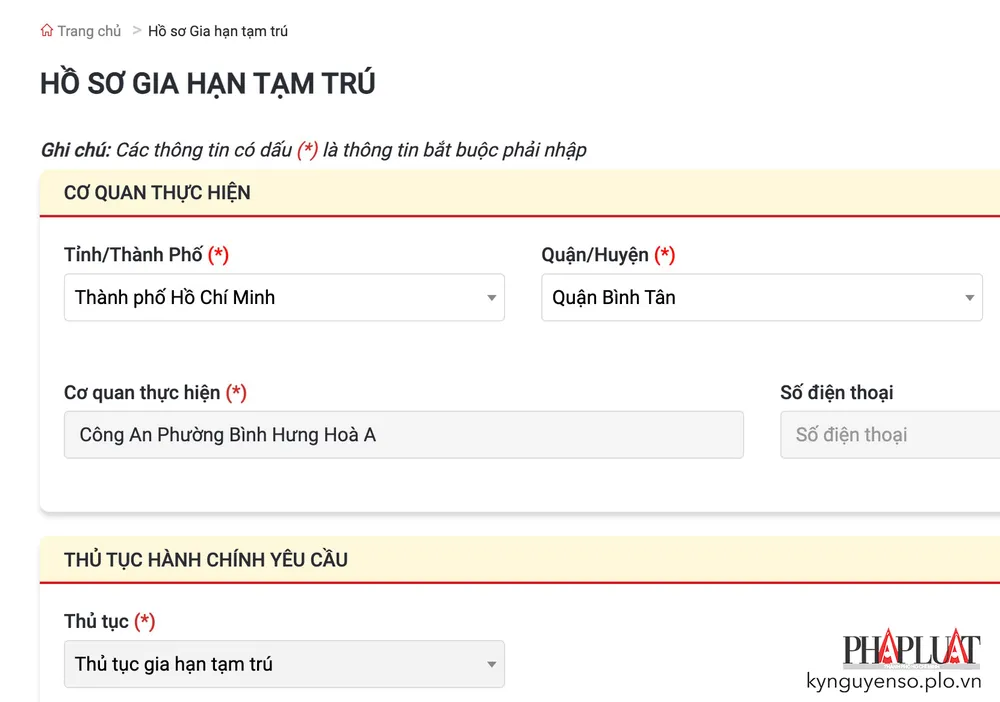
Task: Click the Thủ tục dropdown arrow icon
Action: pyautogui.click(x=491, y=664)
